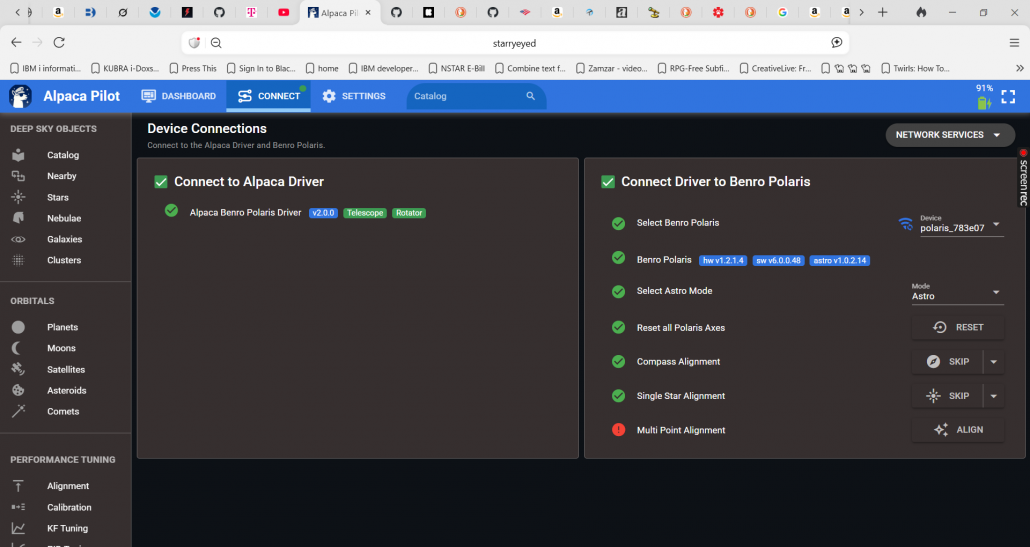1030x547 pixels.
Task: Open the Settings tab
Action: click(x=354, y=96)
